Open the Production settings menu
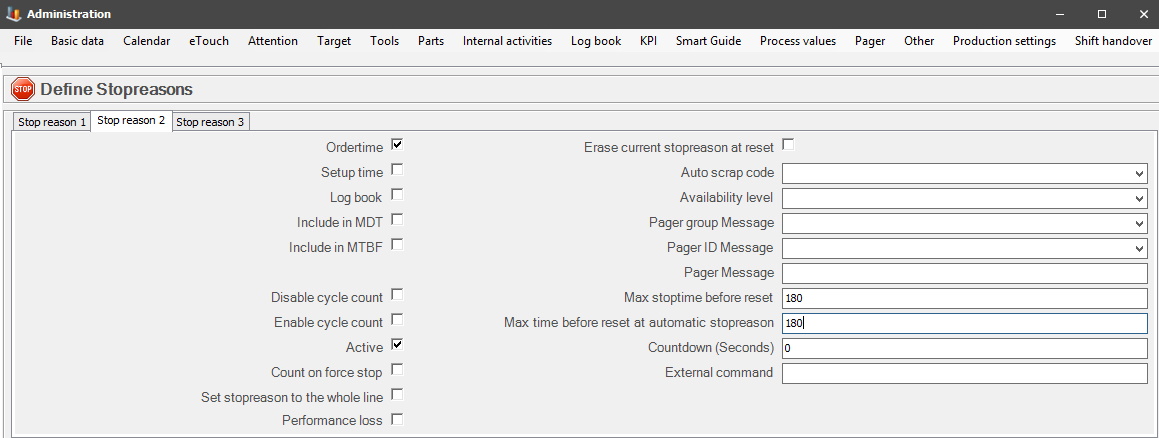The width and height of the screenshot is (1159, 438). (1004, 41)
